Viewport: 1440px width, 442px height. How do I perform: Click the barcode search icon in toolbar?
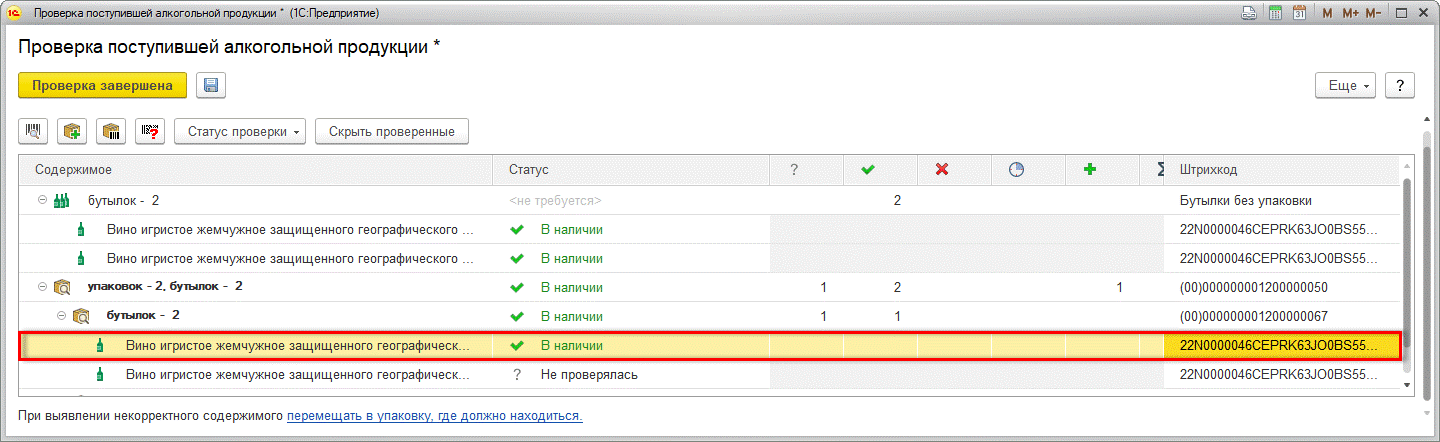(x=32, y=131)
